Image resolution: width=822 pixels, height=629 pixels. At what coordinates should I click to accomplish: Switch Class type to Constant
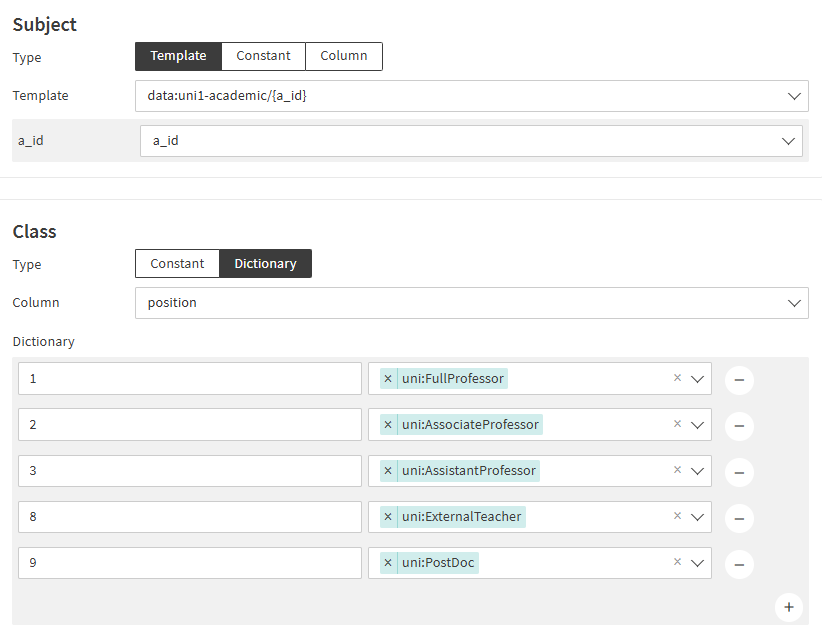[177, 264]
